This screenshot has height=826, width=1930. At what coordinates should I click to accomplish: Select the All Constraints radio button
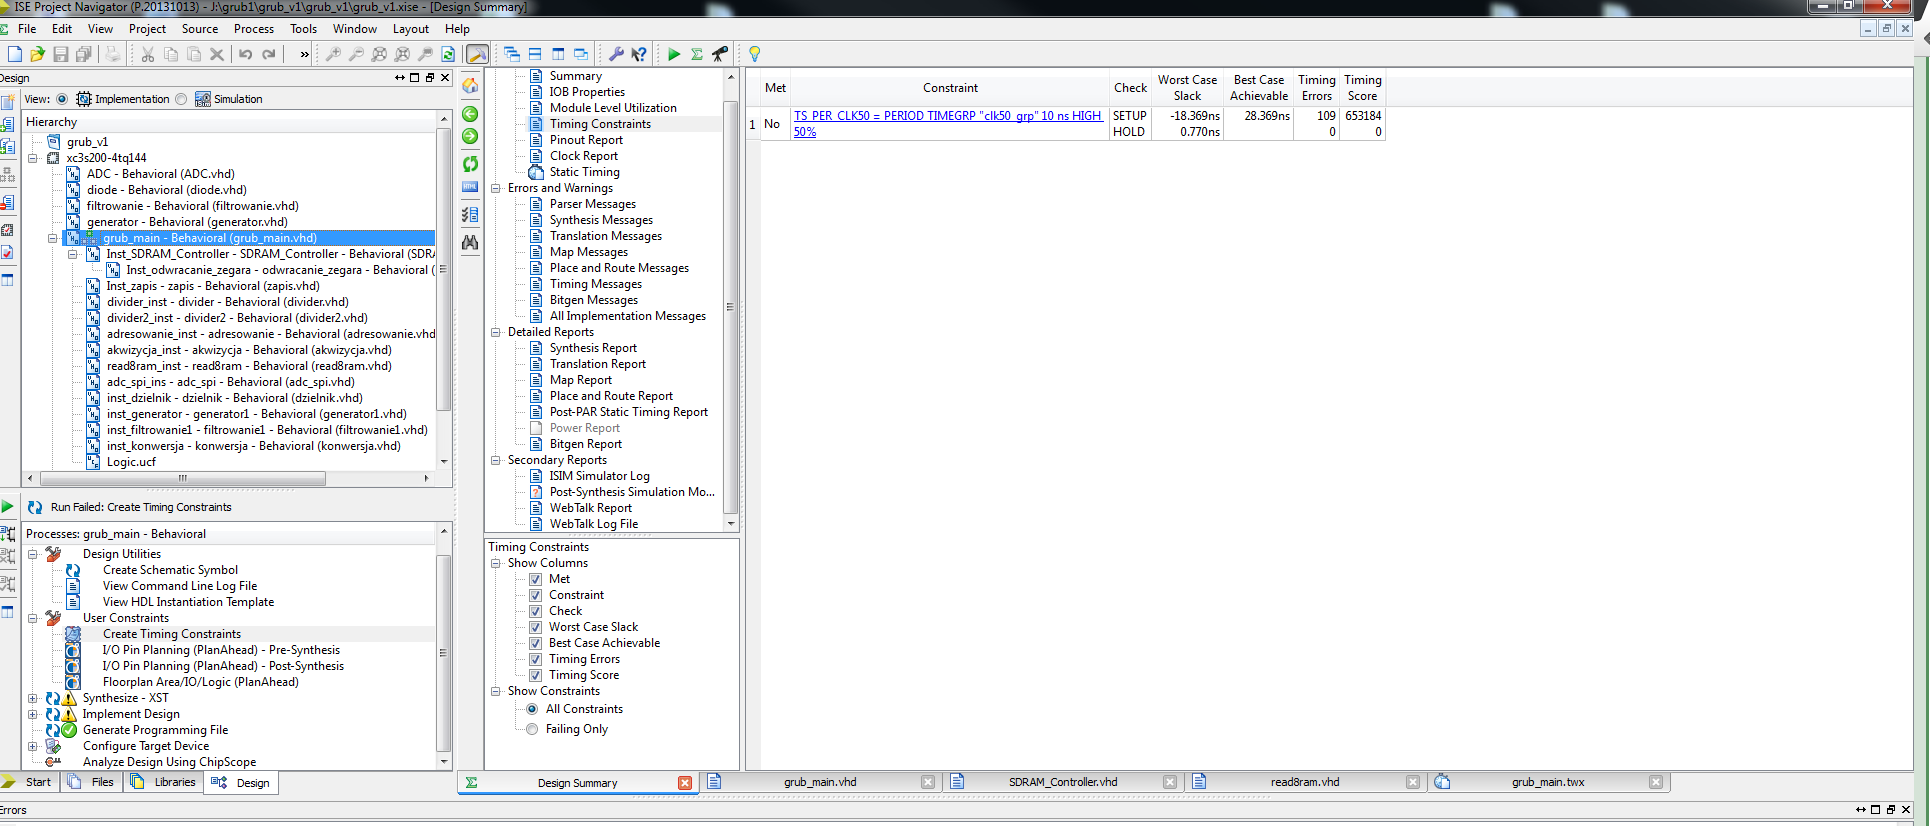click(532, 709)
